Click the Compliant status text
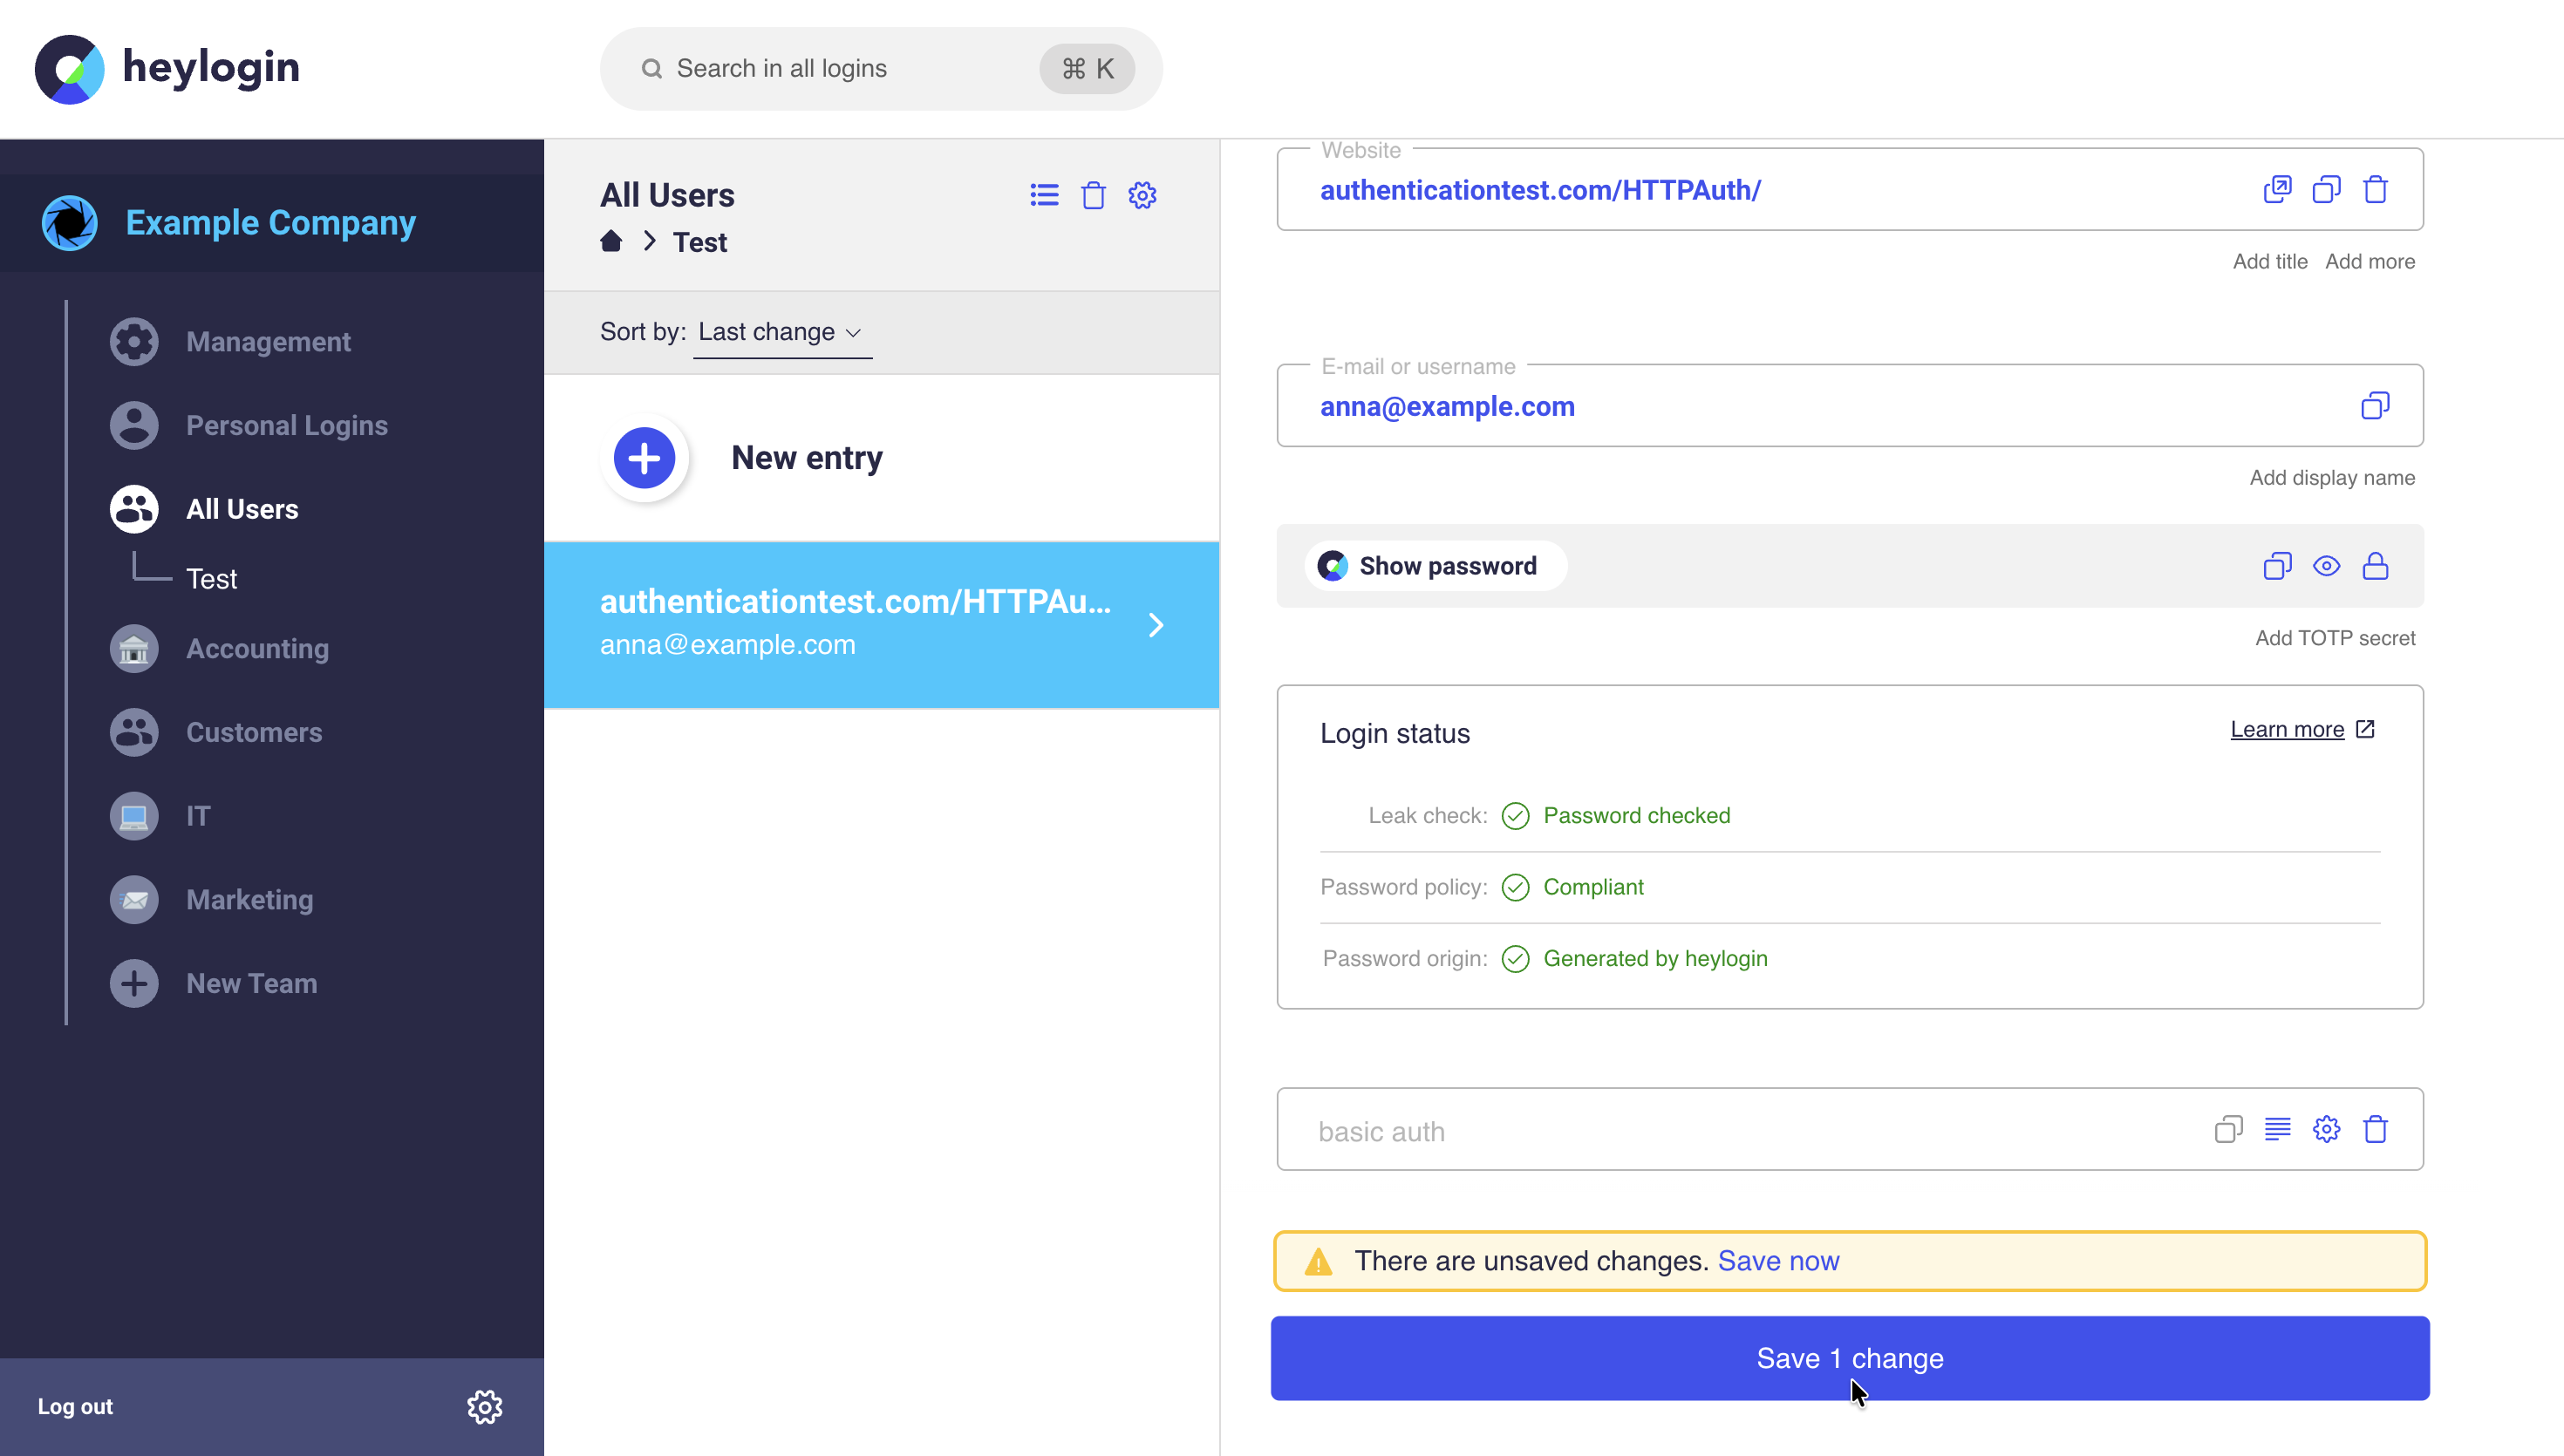 (x=1593, y=887)
